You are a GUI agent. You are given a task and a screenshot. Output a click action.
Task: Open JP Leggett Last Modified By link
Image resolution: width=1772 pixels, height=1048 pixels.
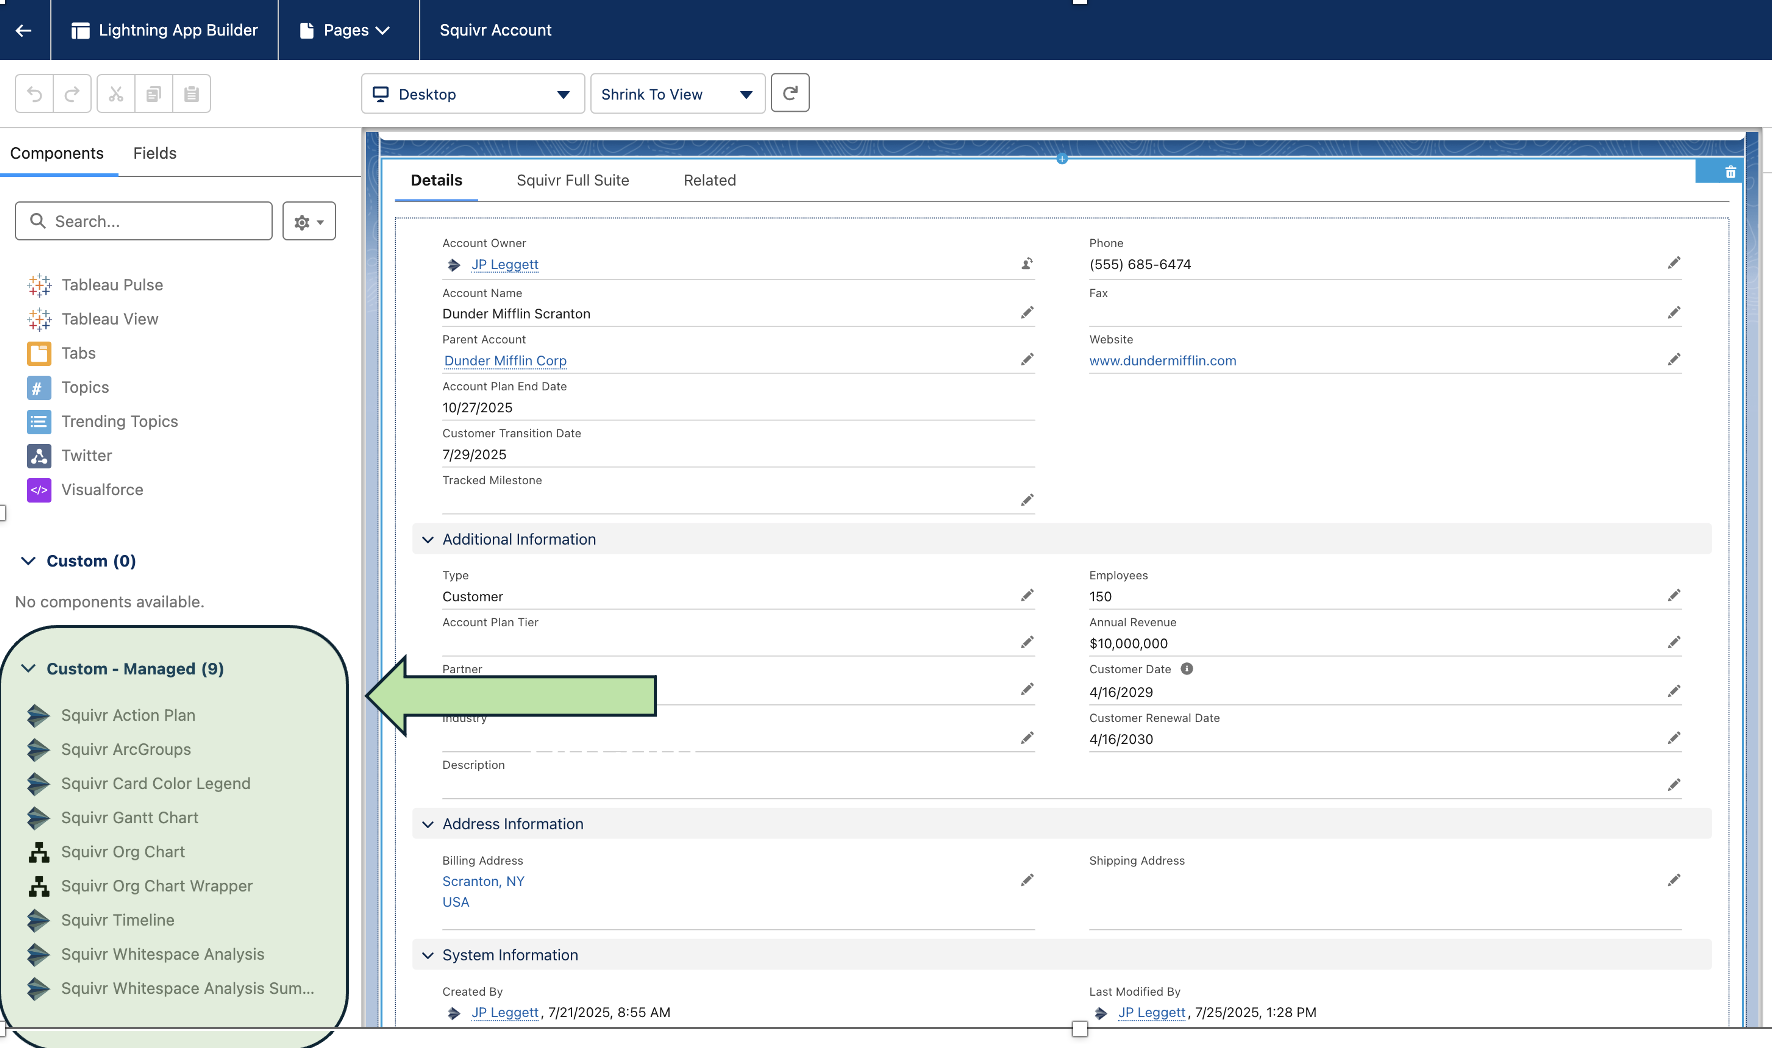[x=1152, y=1012]
